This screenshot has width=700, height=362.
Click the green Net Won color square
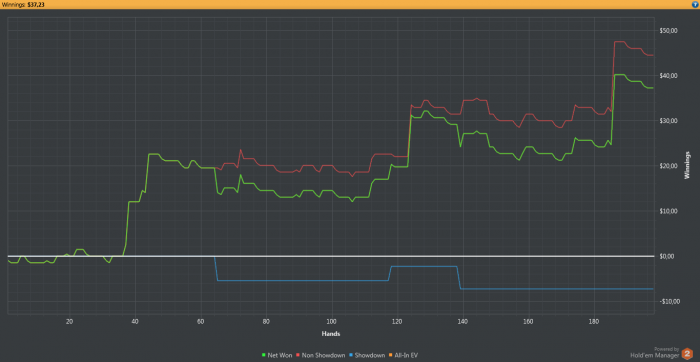click(264, 356)
